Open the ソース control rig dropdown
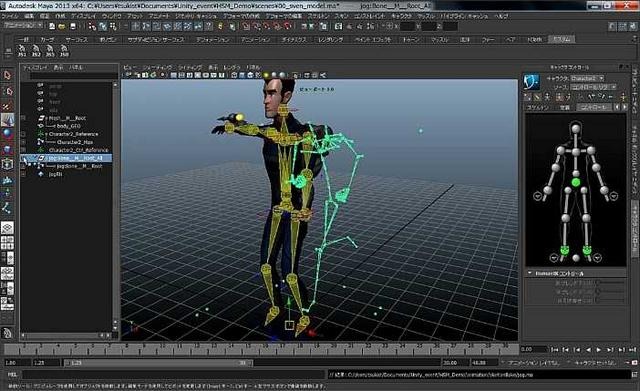Screen dimensions: 640x391 (593, 87)
